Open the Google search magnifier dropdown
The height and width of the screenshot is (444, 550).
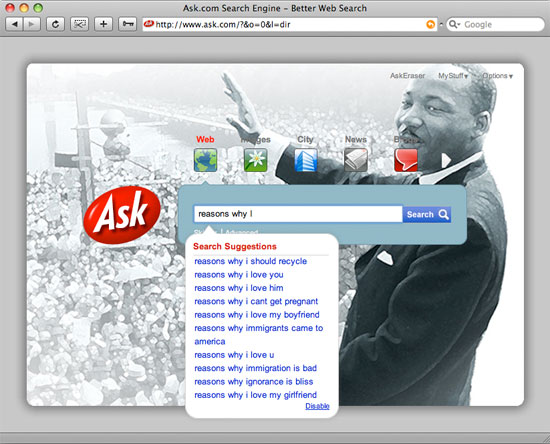[454, 24]
